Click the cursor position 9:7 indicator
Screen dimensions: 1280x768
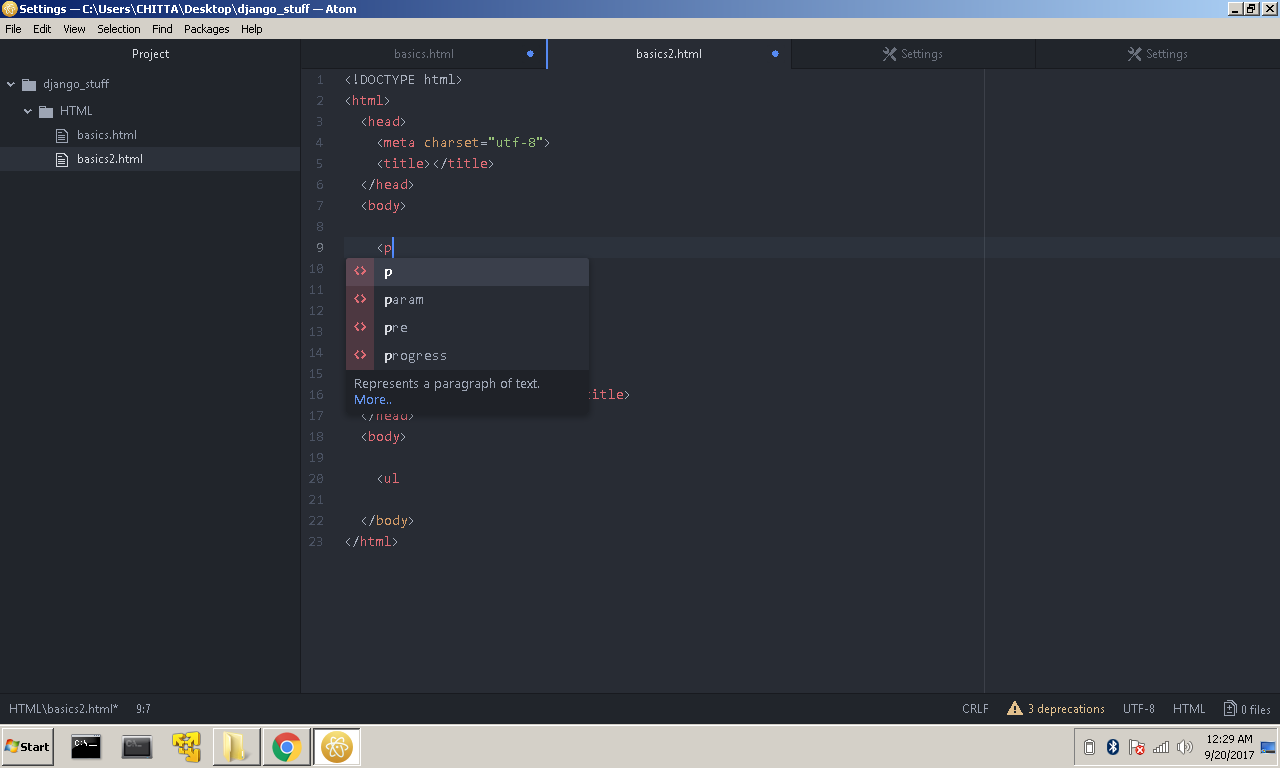click(x=143, y=709)
